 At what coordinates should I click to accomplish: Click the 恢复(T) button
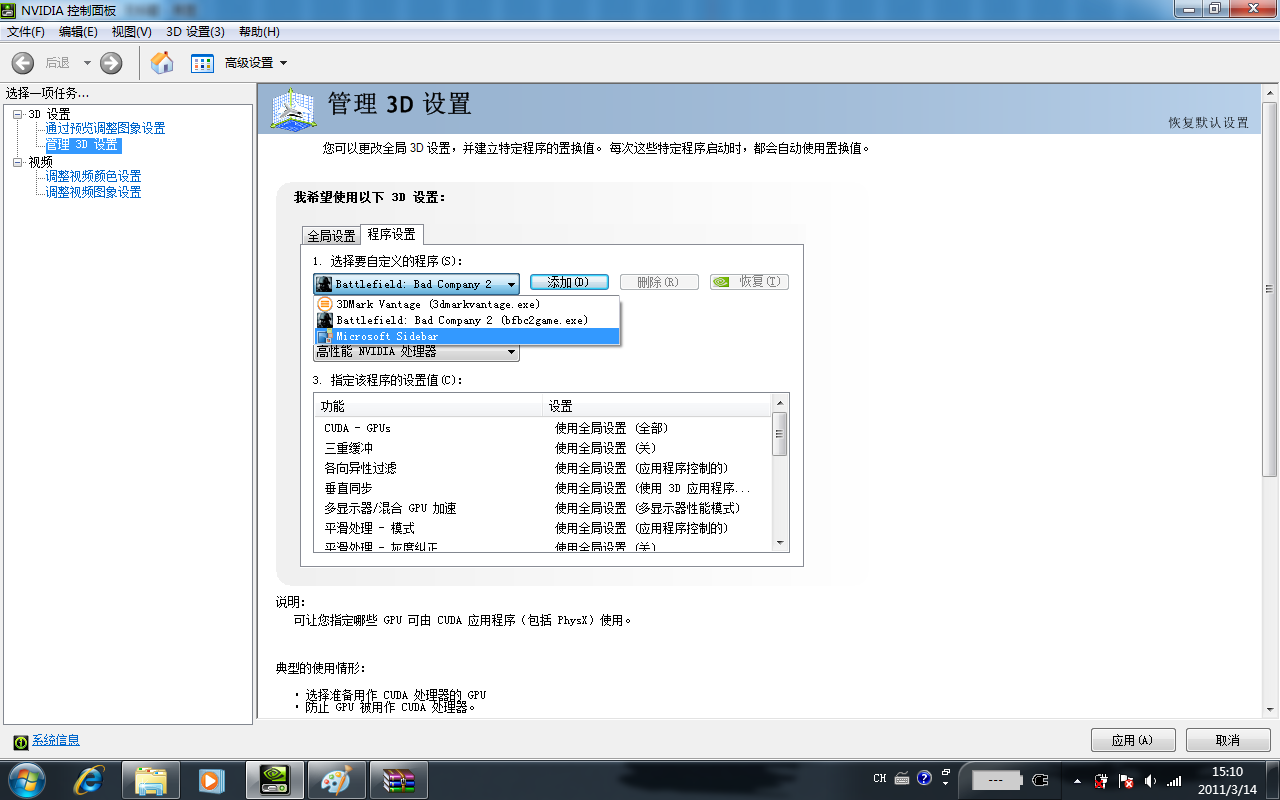(749, 282)
